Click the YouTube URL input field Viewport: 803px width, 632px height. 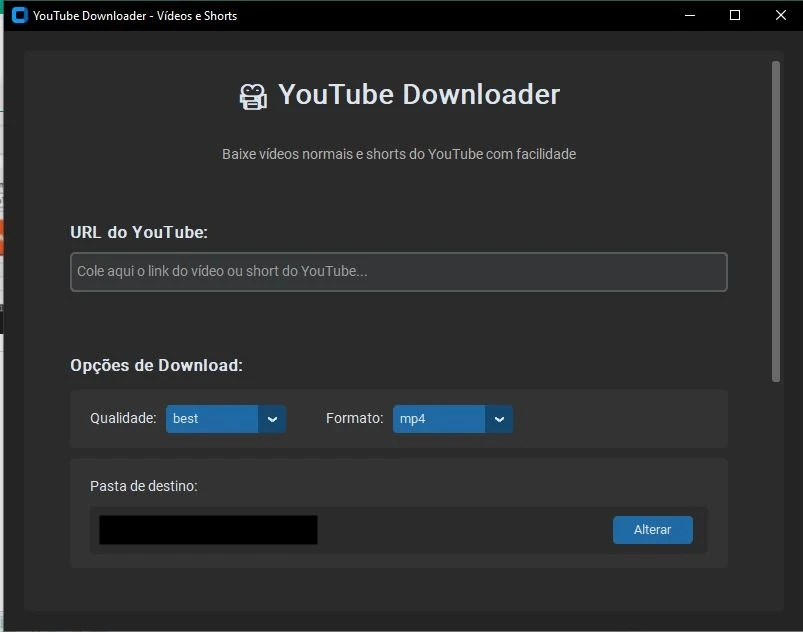398,272
